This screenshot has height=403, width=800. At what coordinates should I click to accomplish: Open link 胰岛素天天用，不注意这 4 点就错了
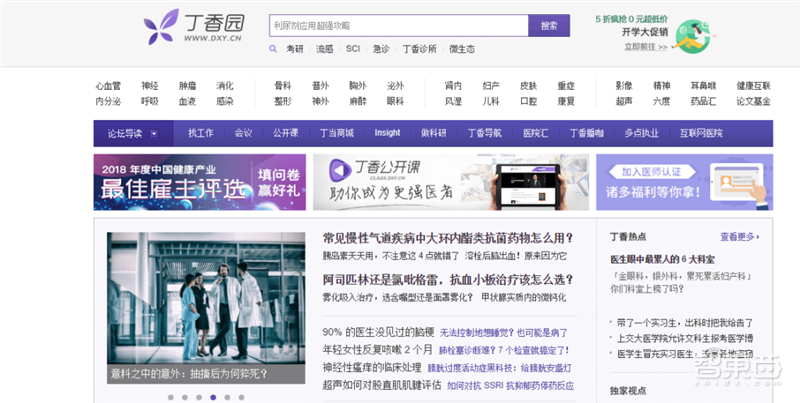390,255
